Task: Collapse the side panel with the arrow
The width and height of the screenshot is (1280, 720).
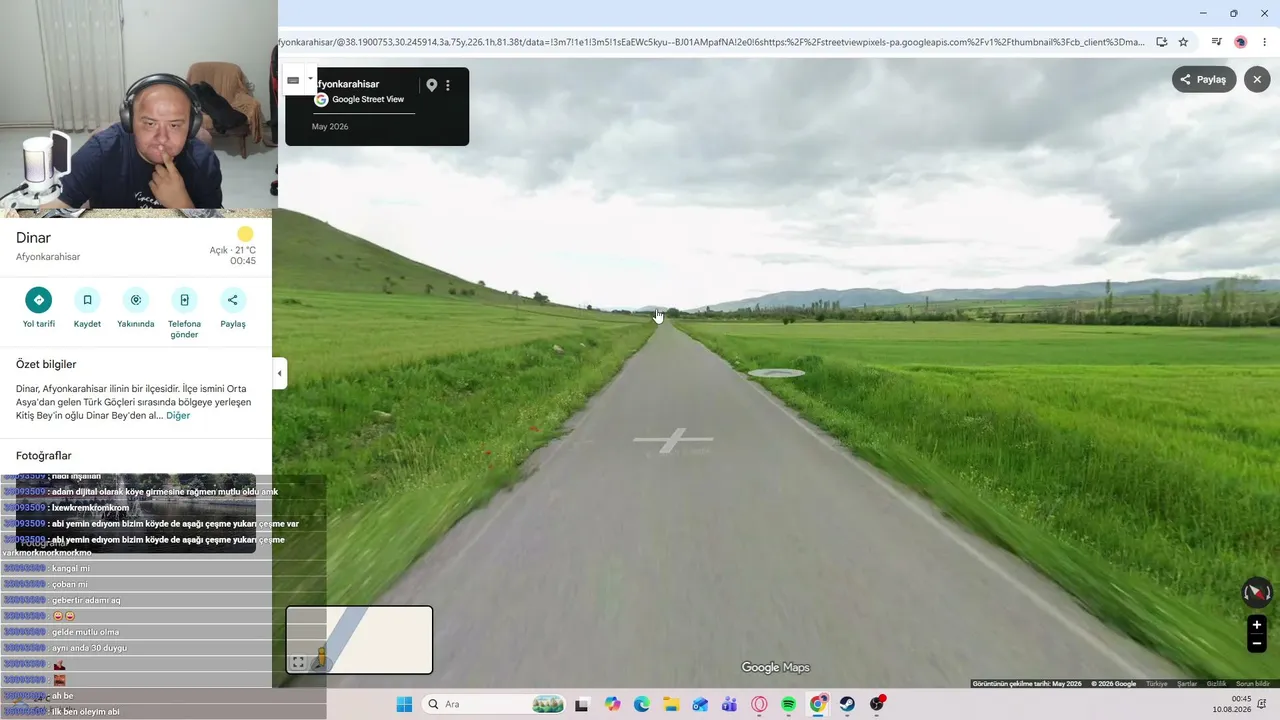Action: [x=279, y=373]
